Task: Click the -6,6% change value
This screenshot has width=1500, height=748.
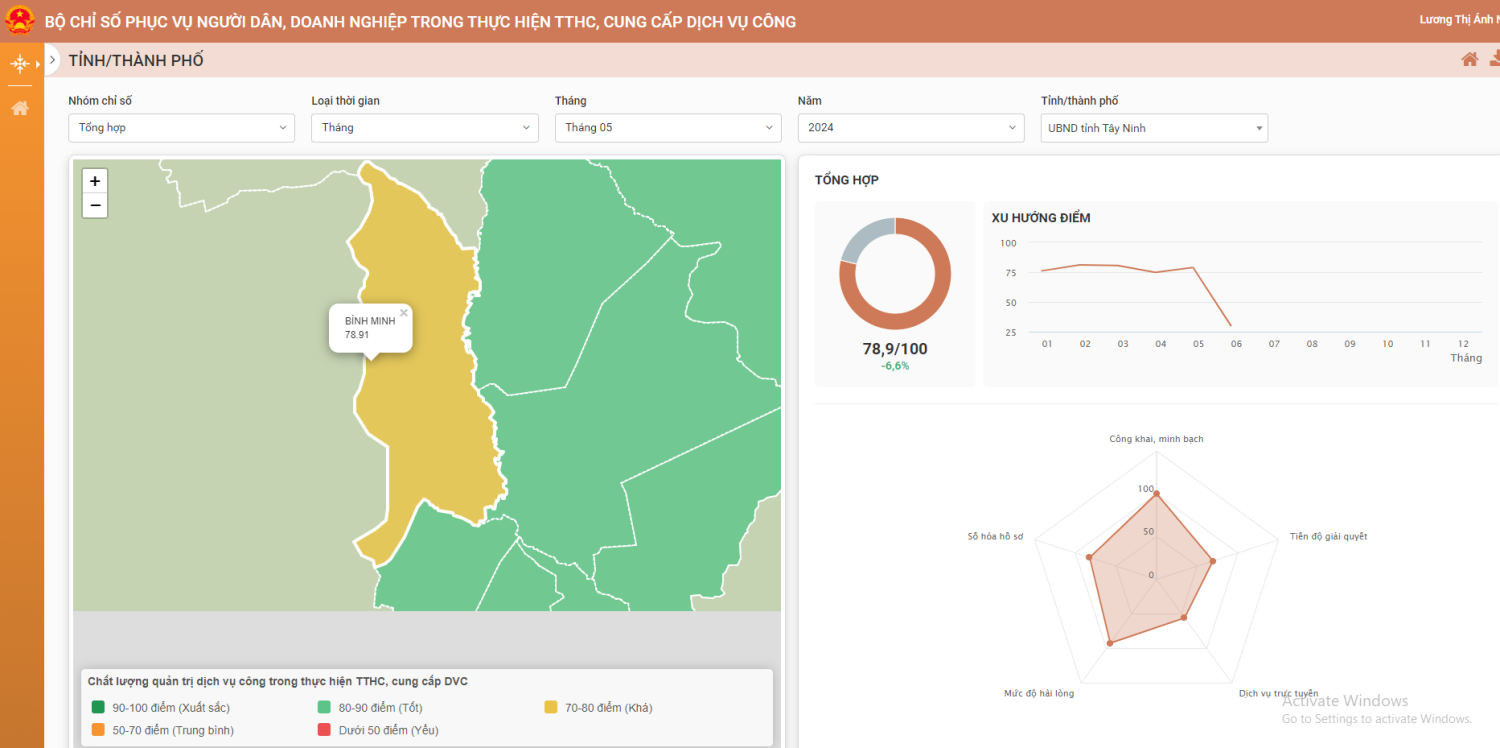Action: [895, 366]
